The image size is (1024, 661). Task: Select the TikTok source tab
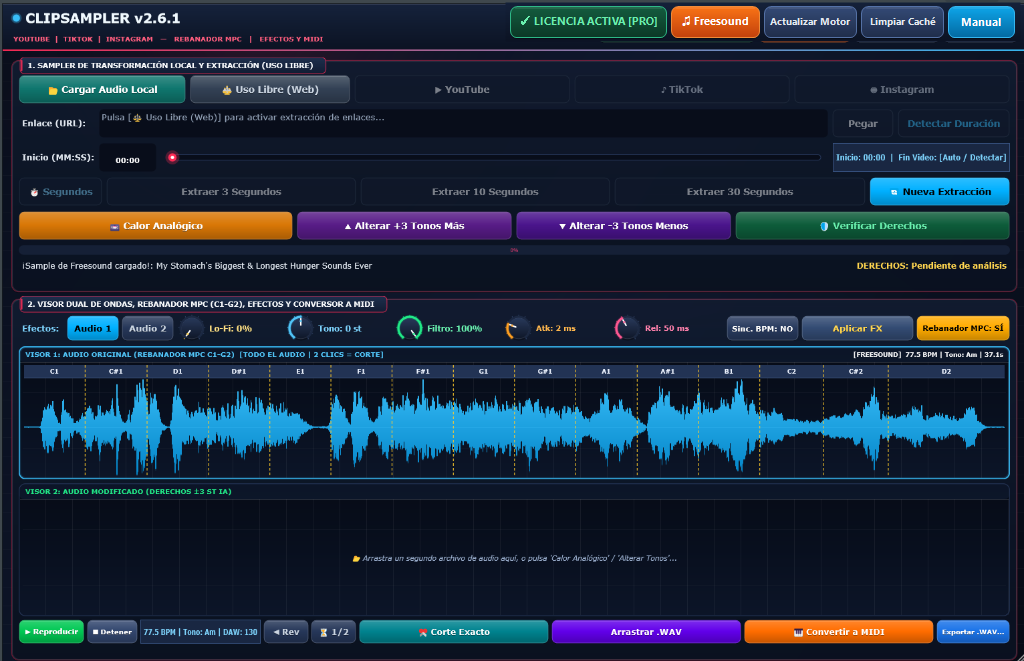[682, 89]
